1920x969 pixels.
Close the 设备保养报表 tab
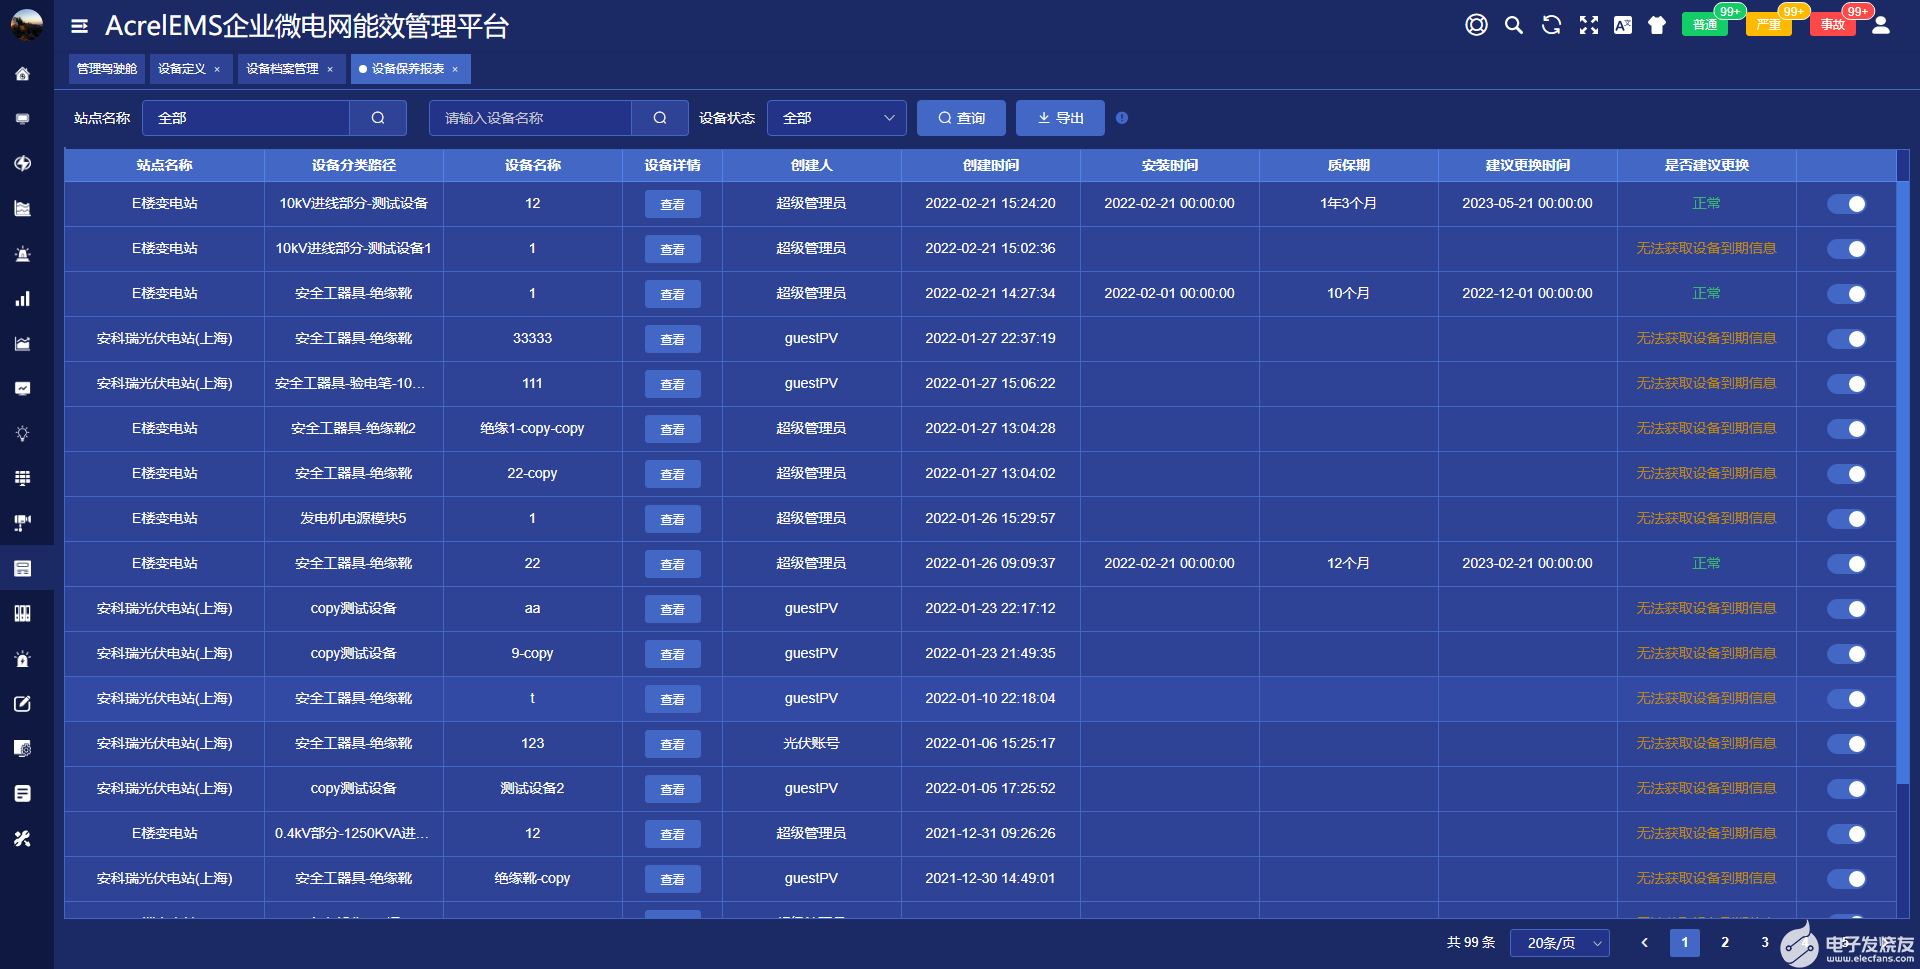coord(455,69)
